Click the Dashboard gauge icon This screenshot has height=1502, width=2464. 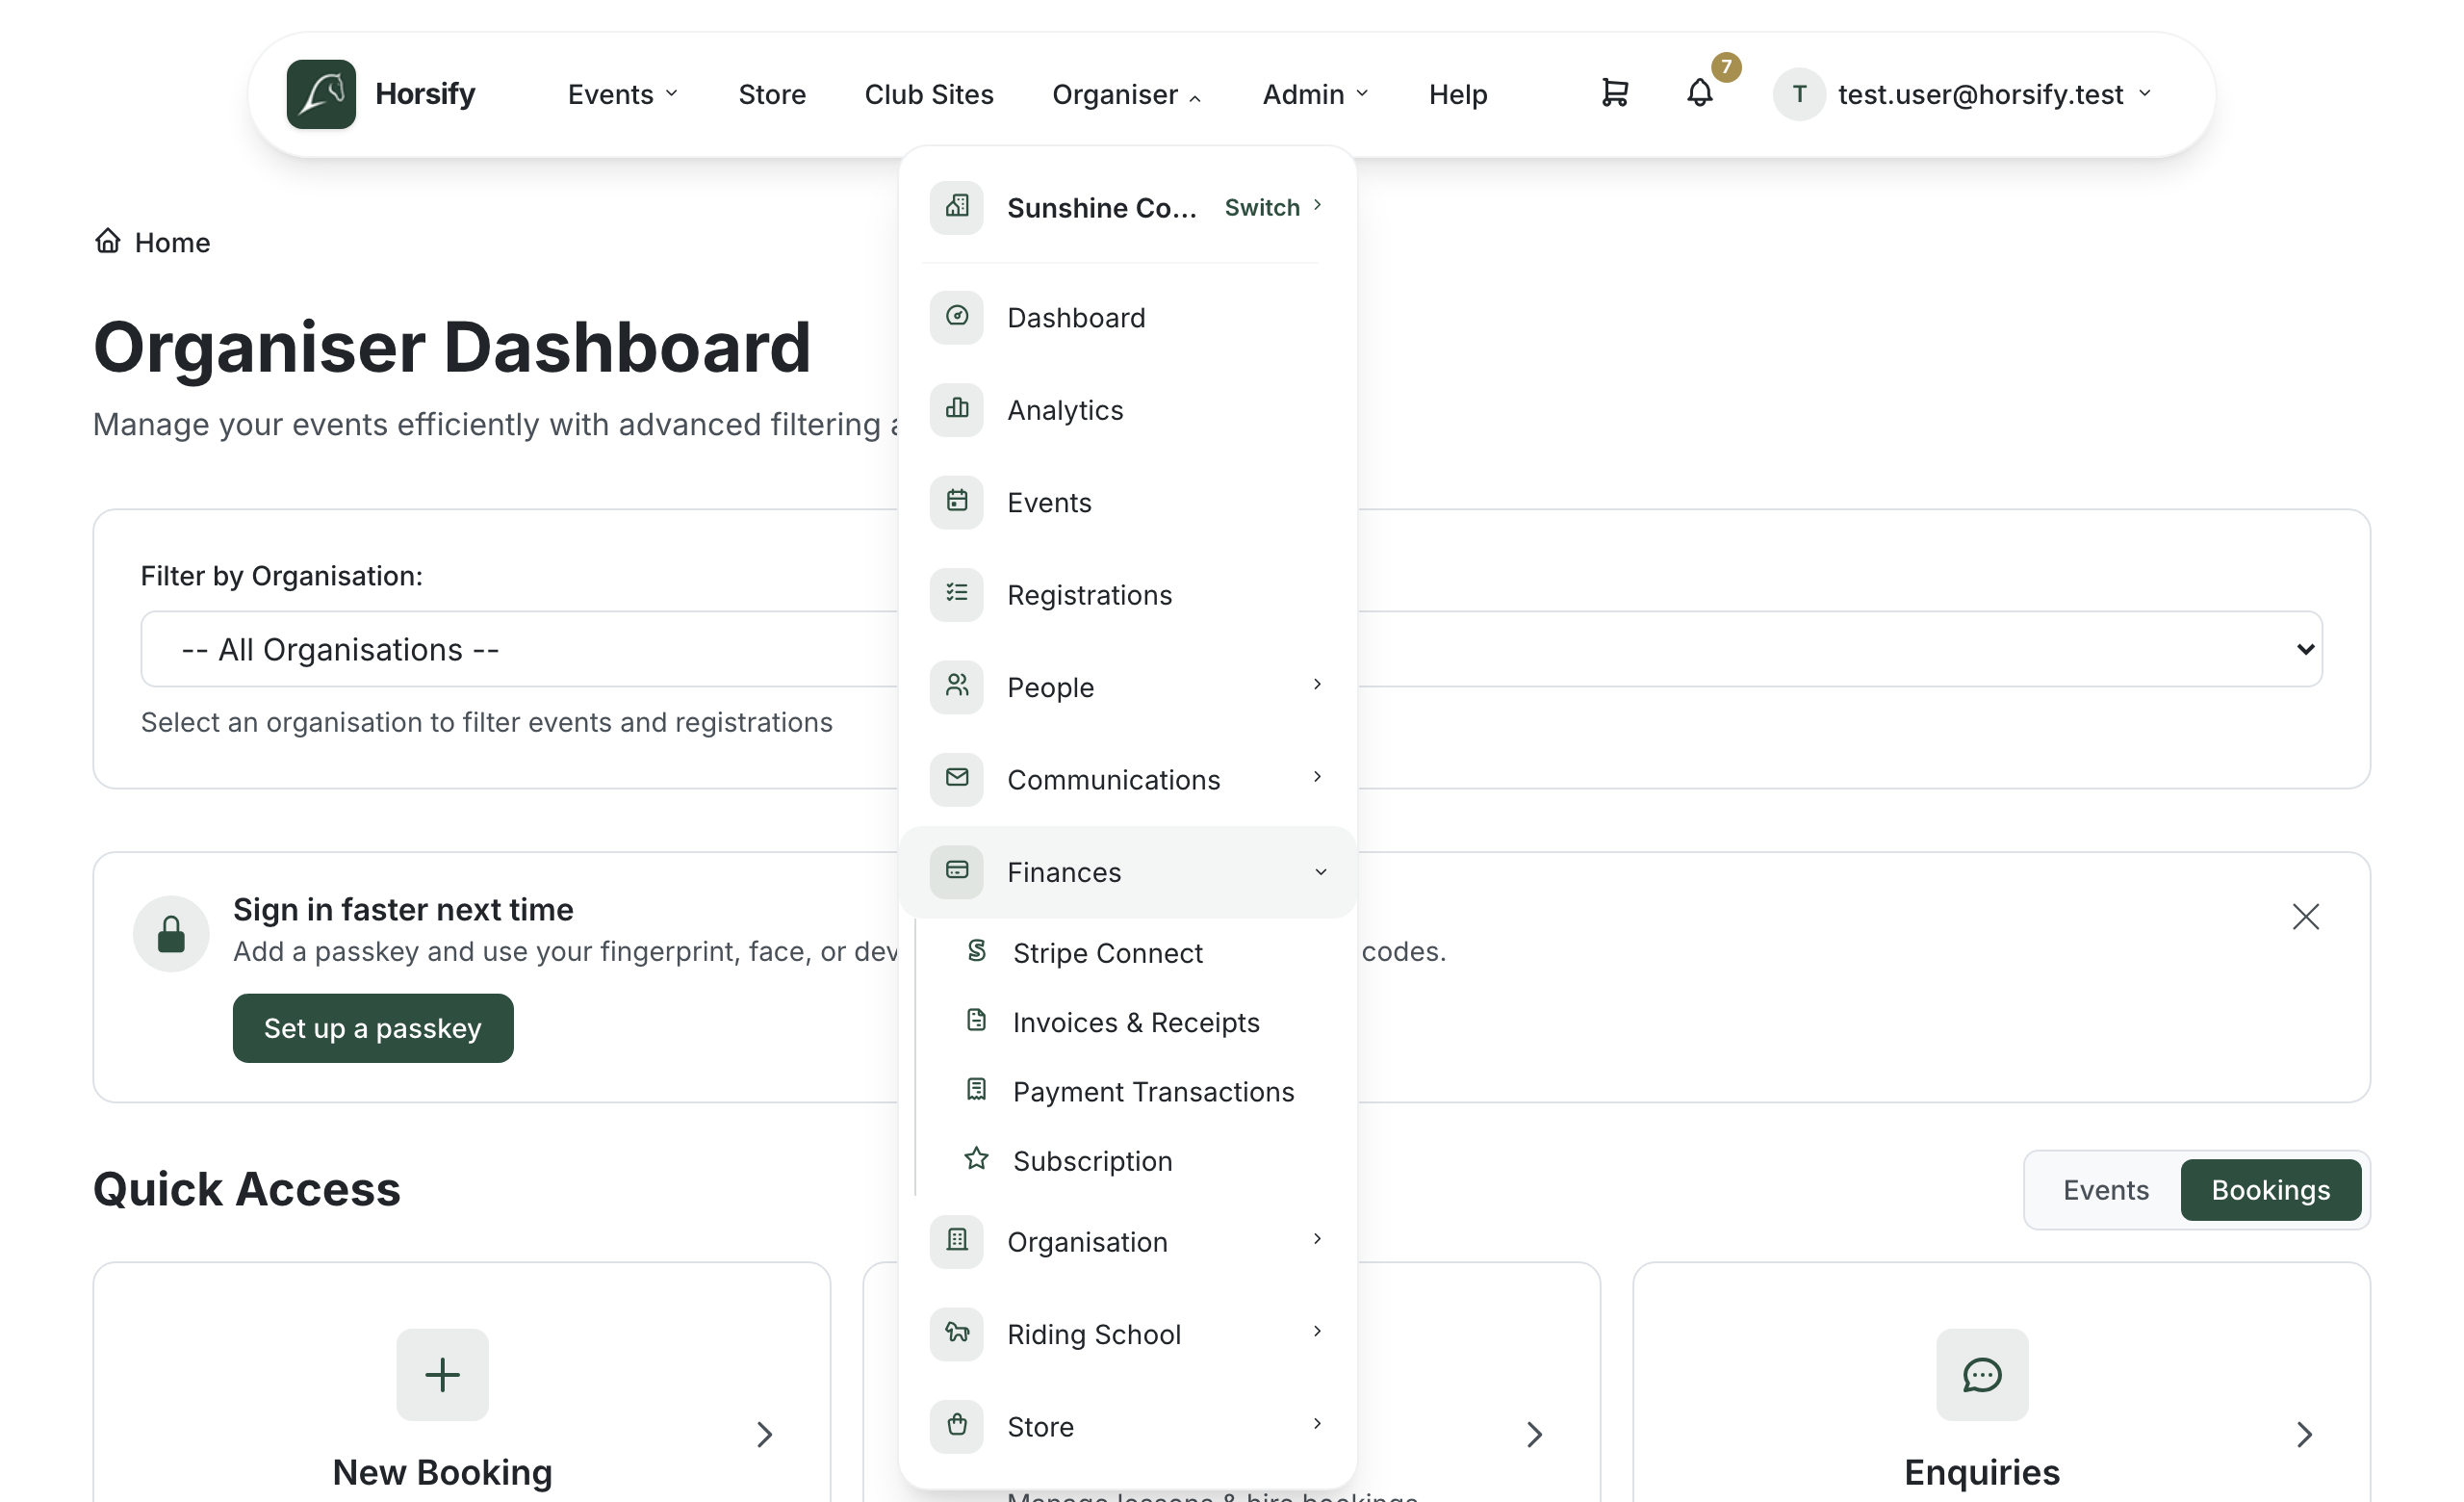tap(957, 317)
